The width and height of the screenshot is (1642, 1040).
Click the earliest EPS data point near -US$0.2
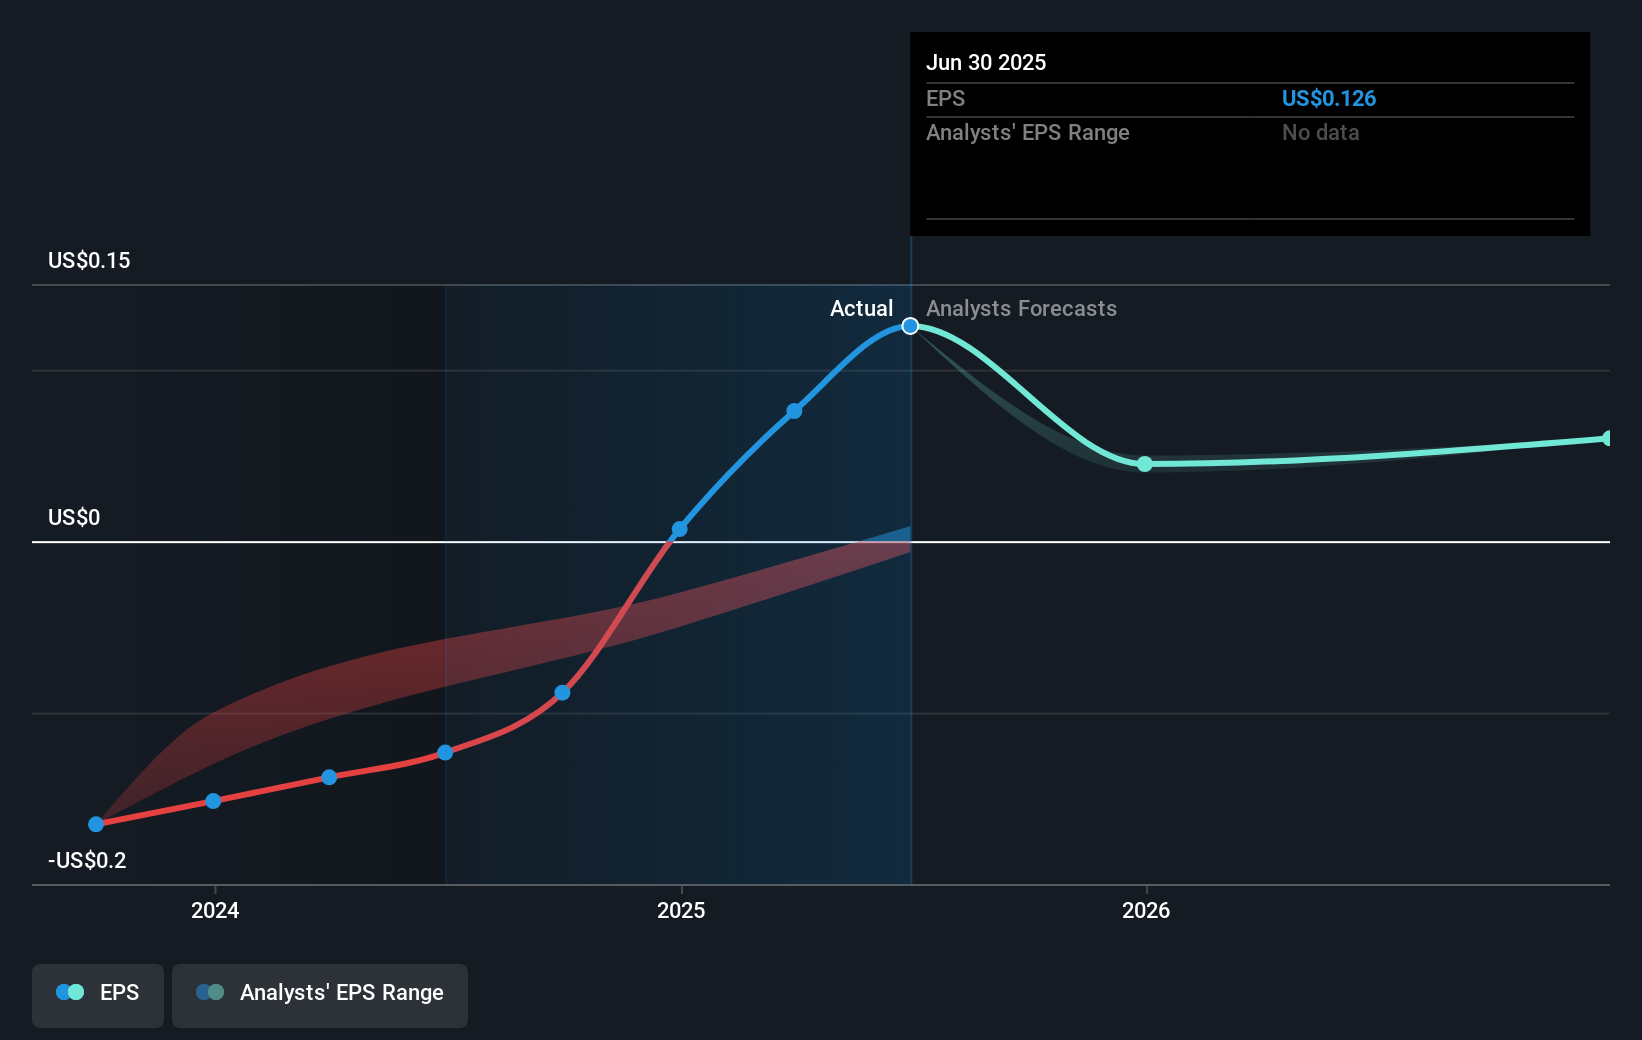[95, 824]
